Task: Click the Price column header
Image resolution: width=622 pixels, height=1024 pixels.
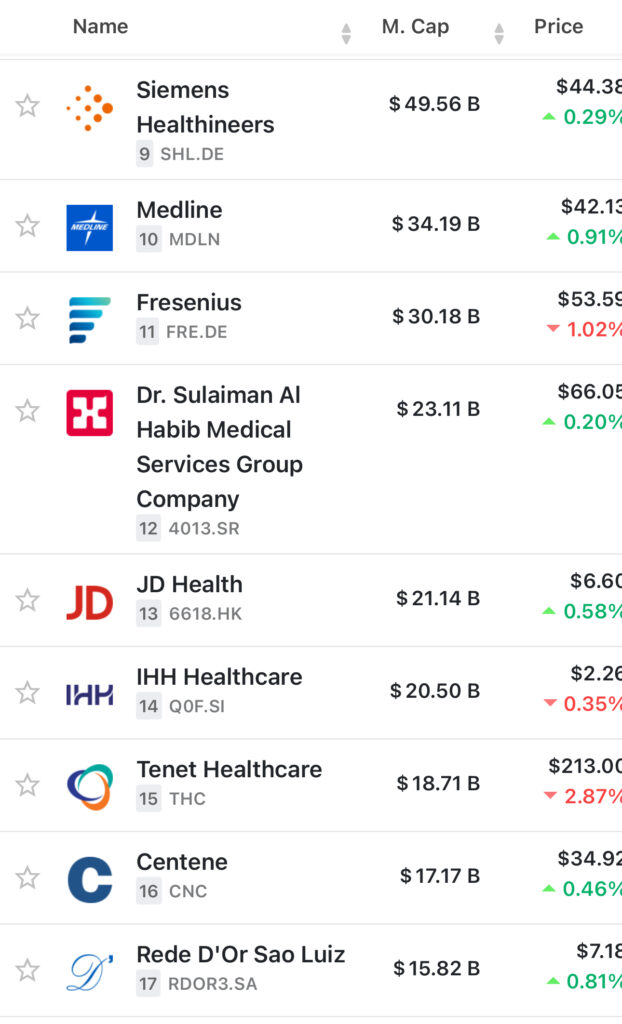Action: pyautogui.click(x=558, y=27)
